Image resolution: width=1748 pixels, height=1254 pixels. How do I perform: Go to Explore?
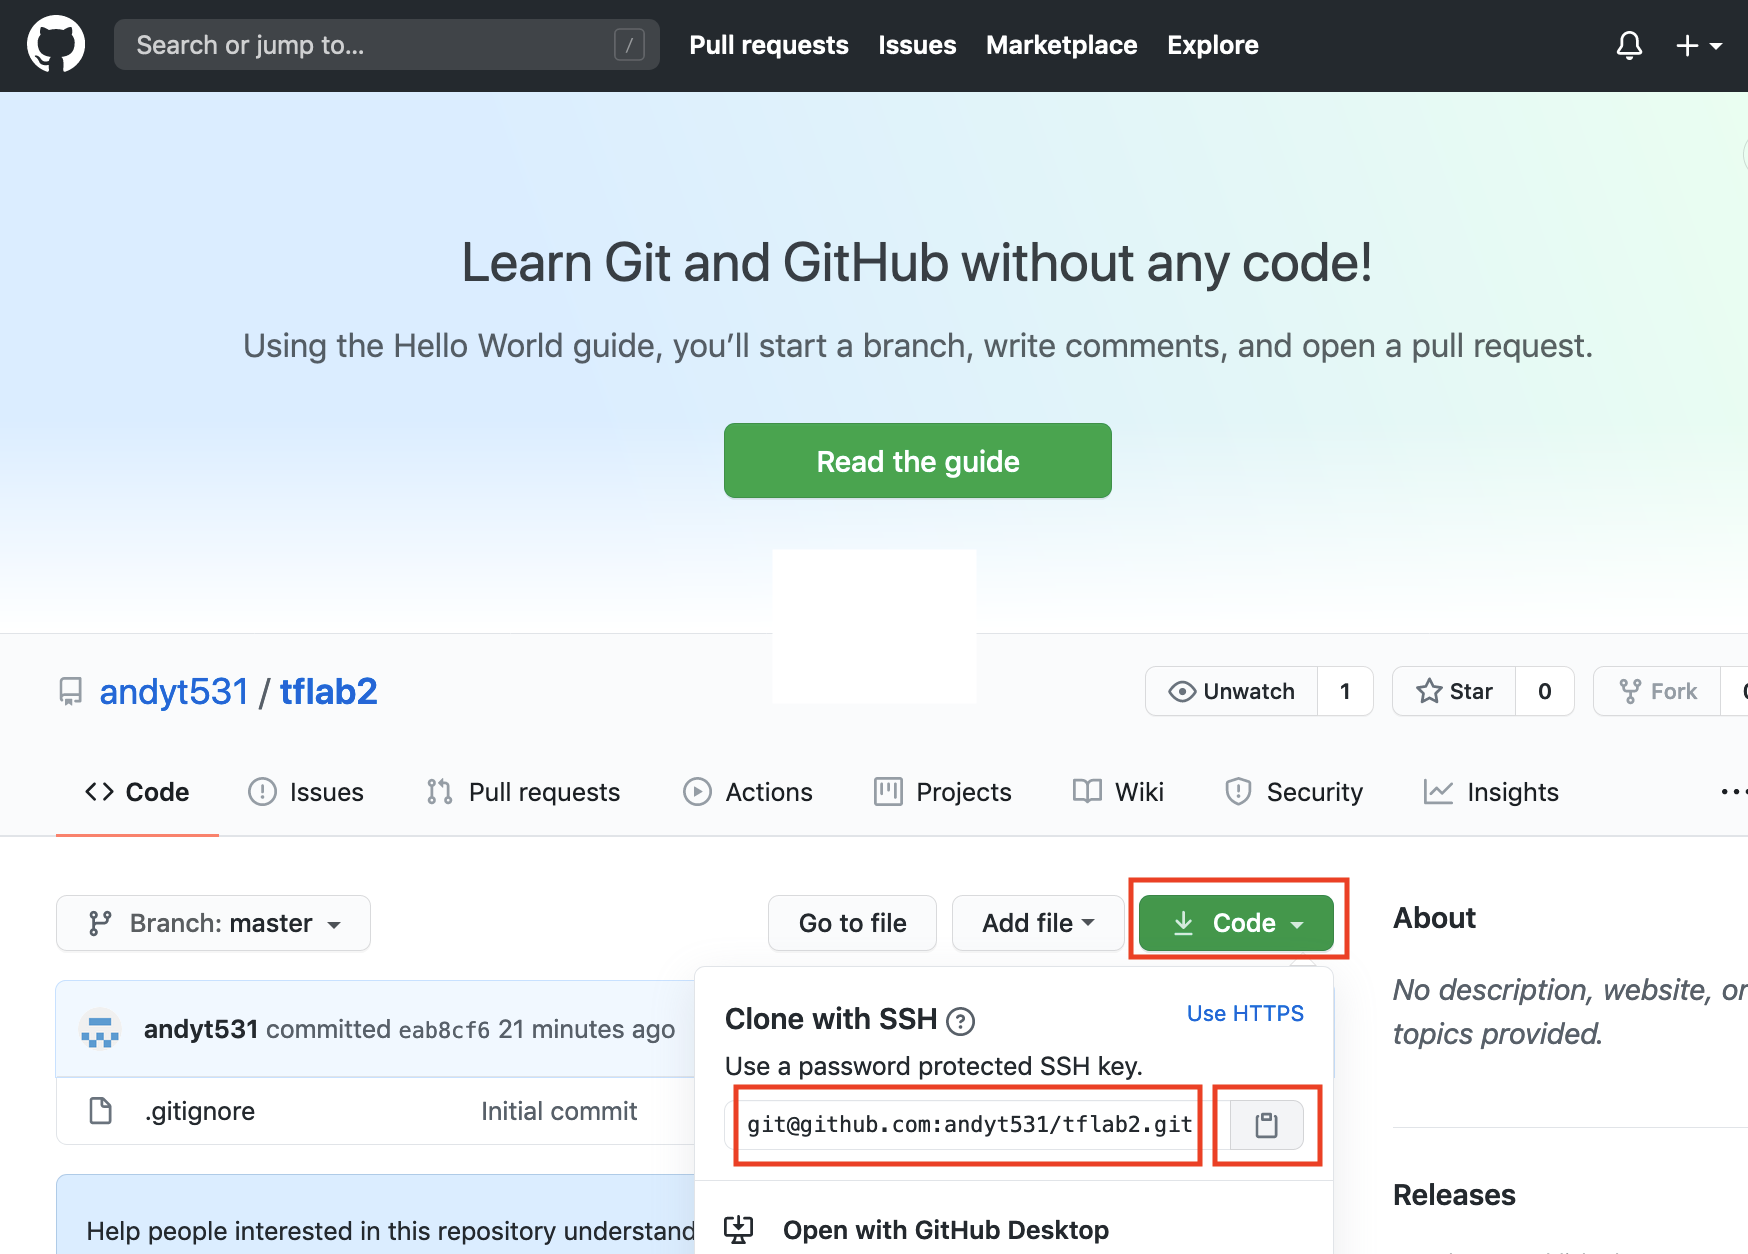pyautogui.click(x=1212, y=45)
